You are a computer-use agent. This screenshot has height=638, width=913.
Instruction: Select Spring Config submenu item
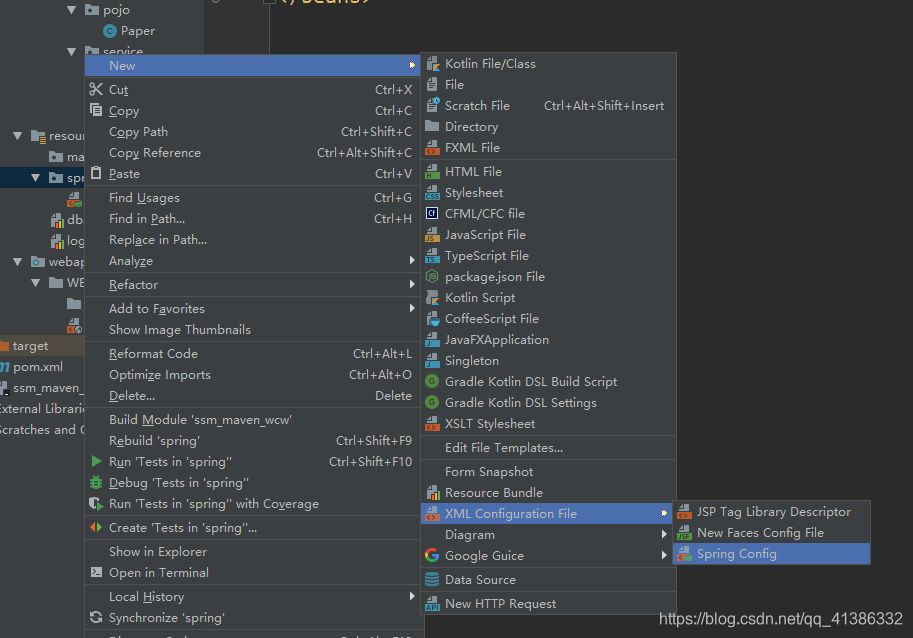(772, 554)
